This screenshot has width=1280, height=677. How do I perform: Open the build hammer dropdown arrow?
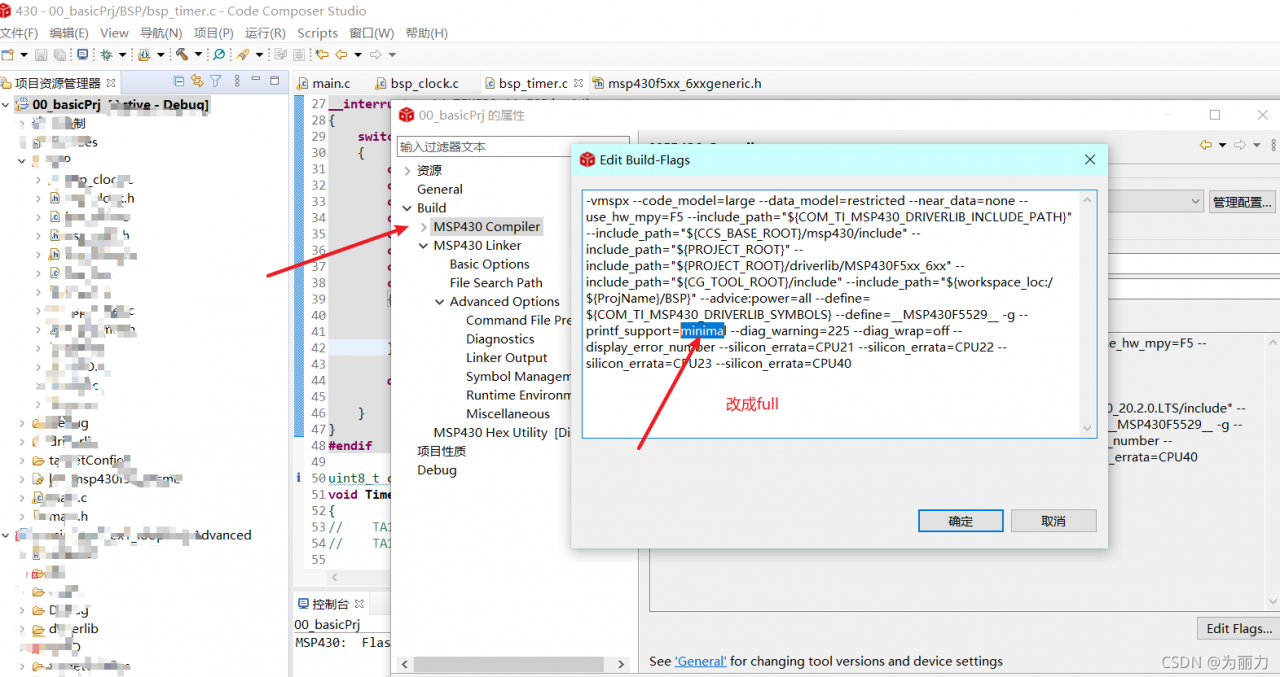coord(198,54)
